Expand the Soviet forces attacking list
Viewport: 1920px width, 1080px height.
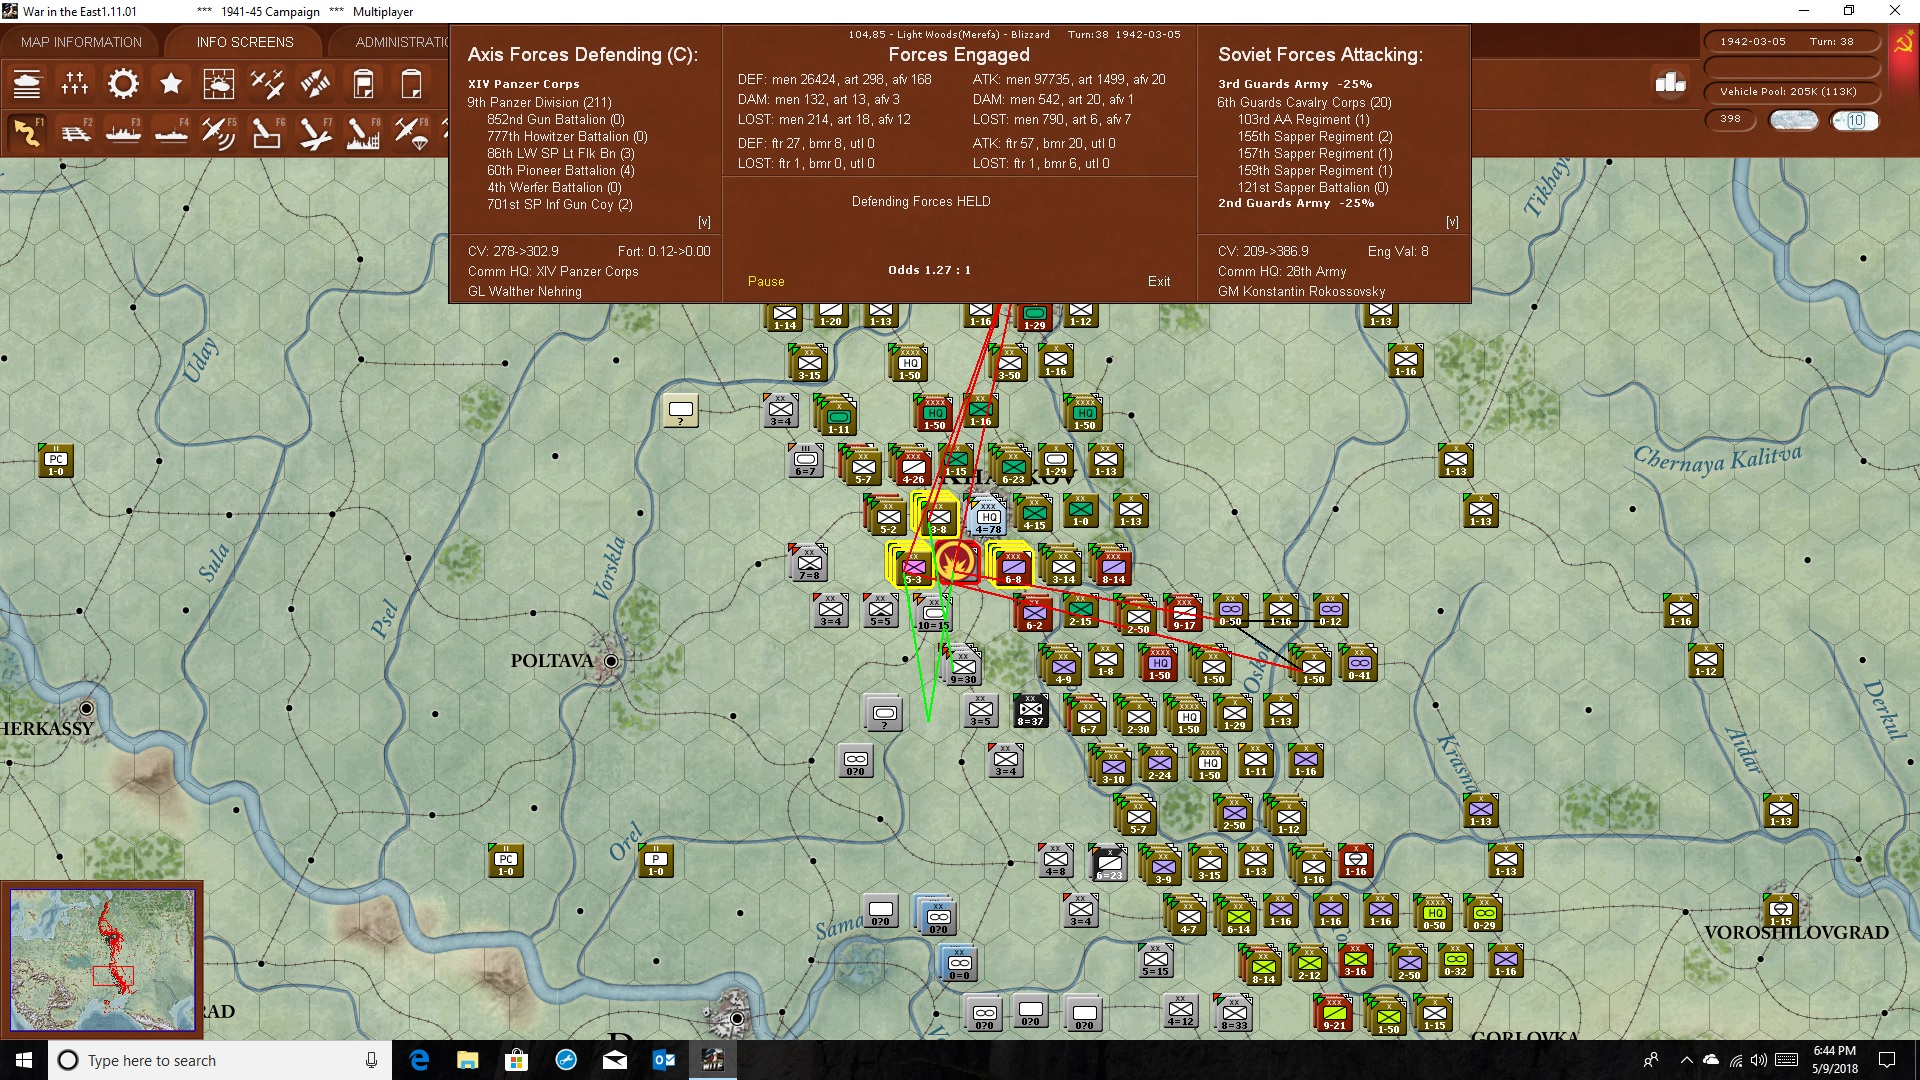pyautogui.click(x=1452, y=222)
